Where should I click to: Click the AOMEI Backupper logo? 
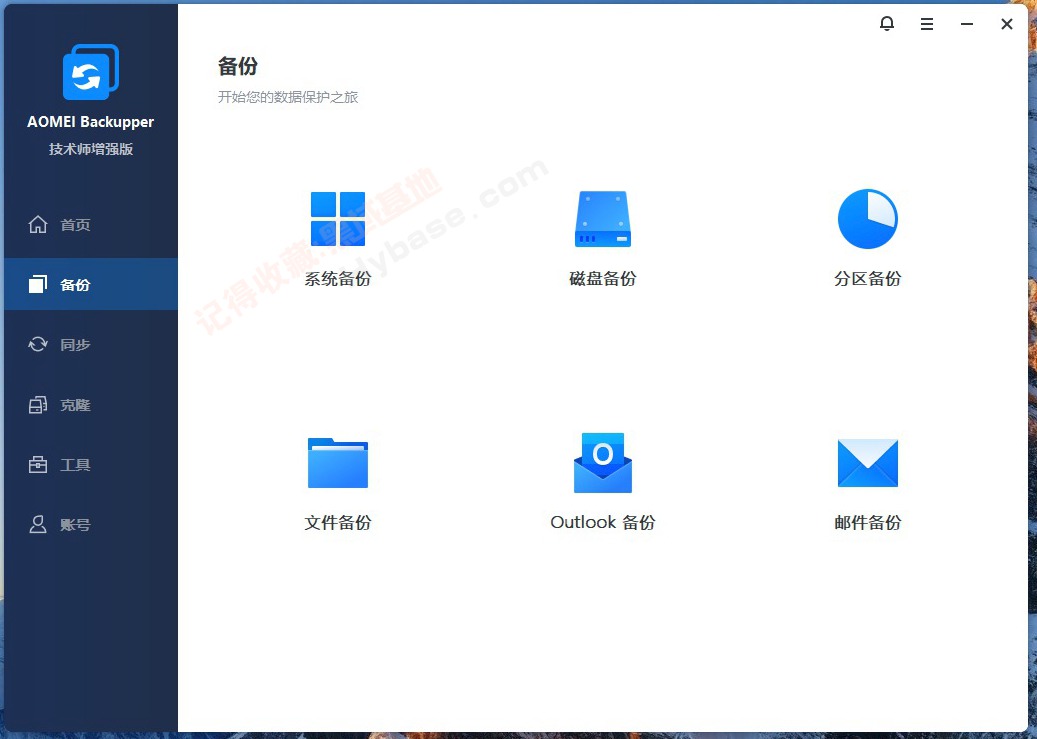point(90,72)
